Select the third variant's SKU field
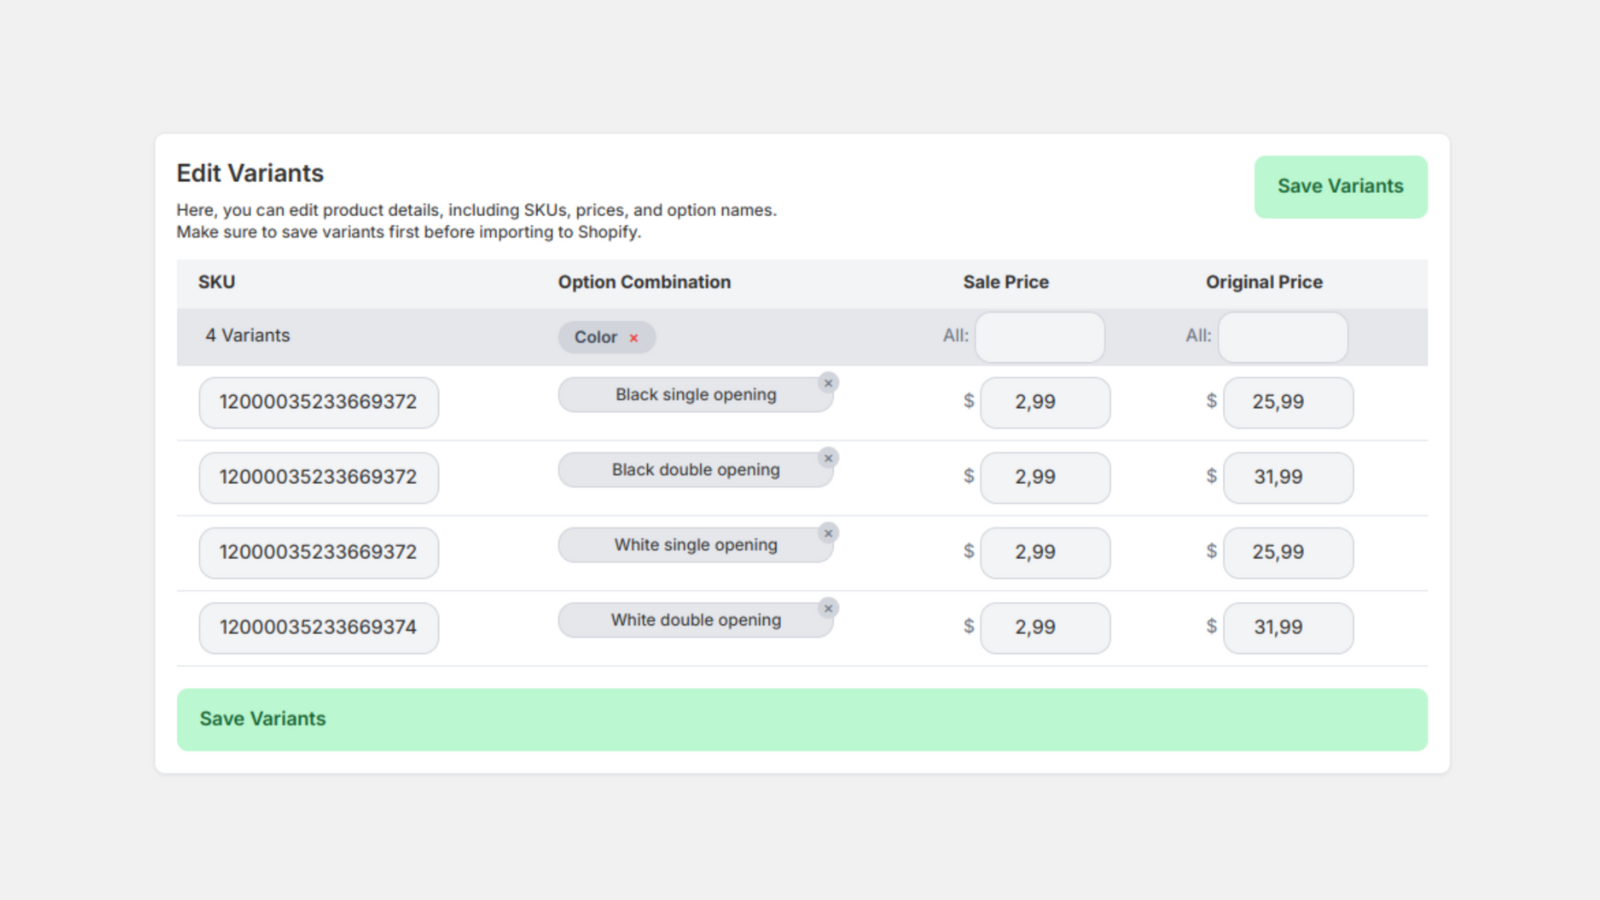This screenshot has width=1600, height=900. pyautogui.click(x=318, y=552)
